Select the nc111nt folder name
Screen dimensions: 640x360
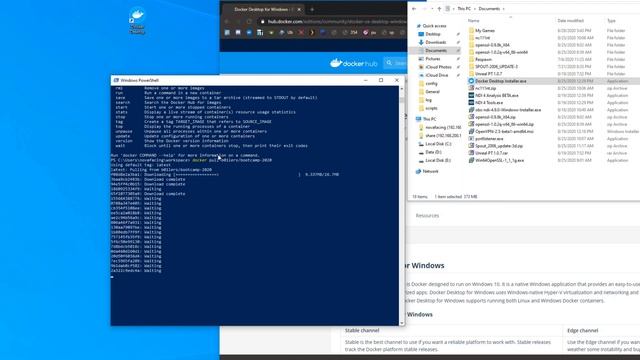click(x=482, y=38)
